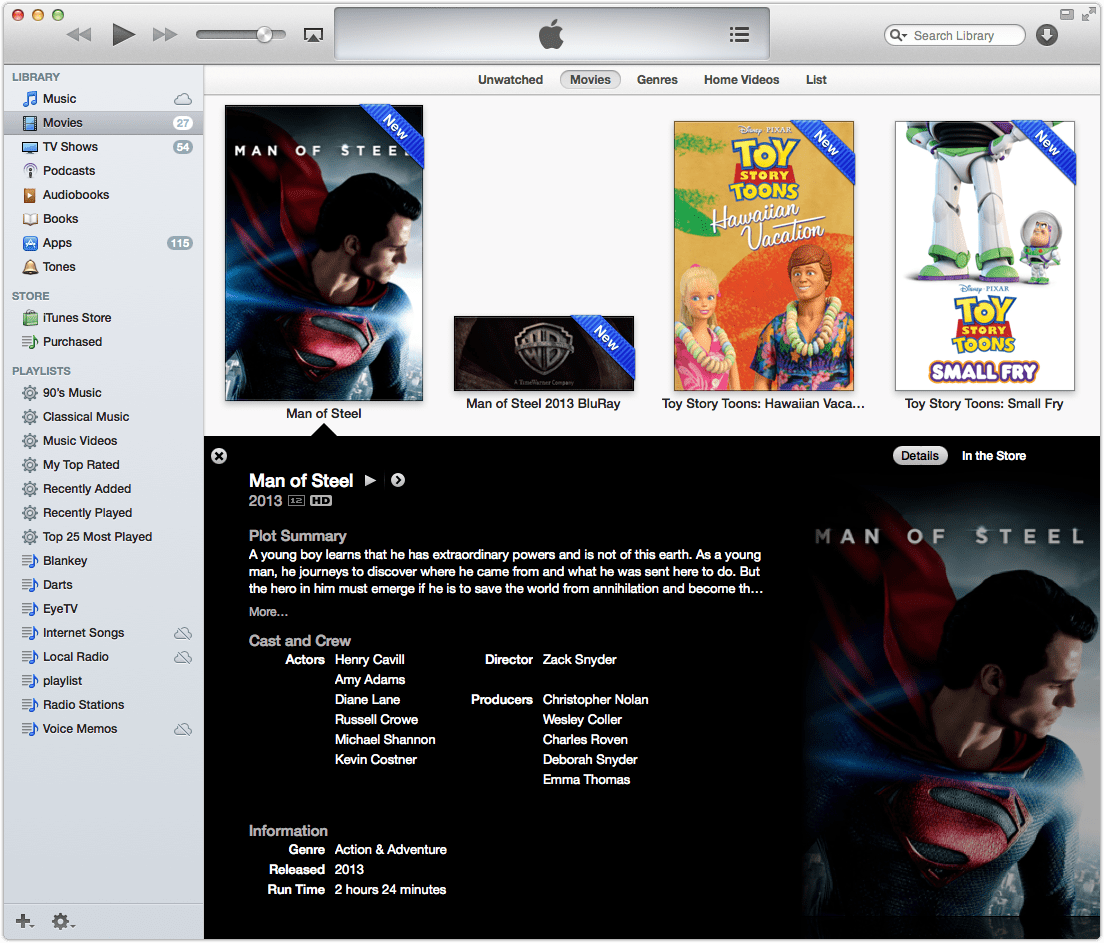Switch to the mini player view

point(1067,14)
